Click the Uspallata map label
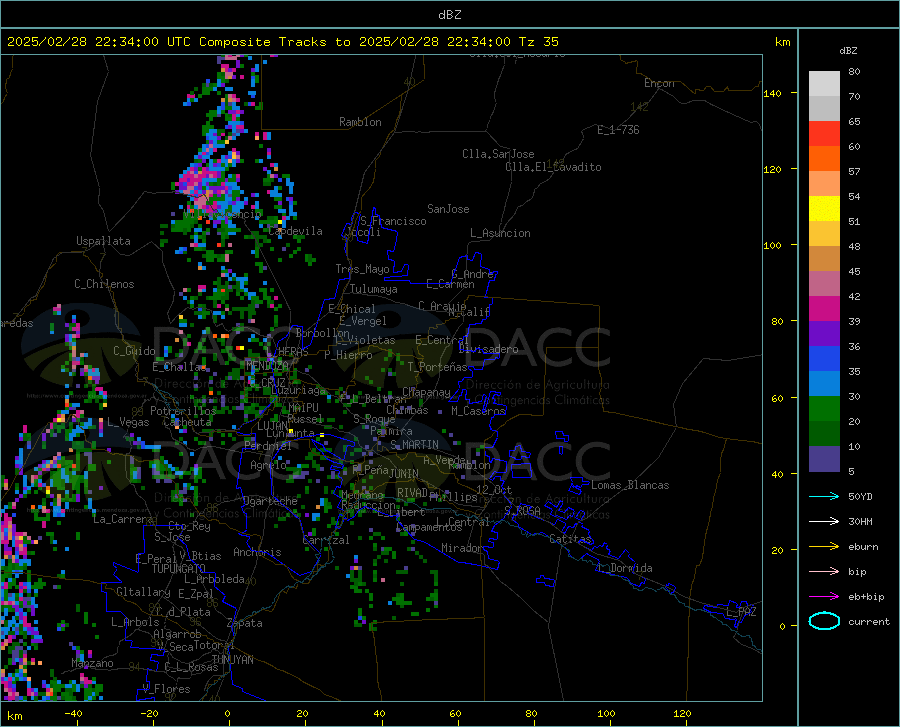Screen dimensions: 900x727 point(103,241)
